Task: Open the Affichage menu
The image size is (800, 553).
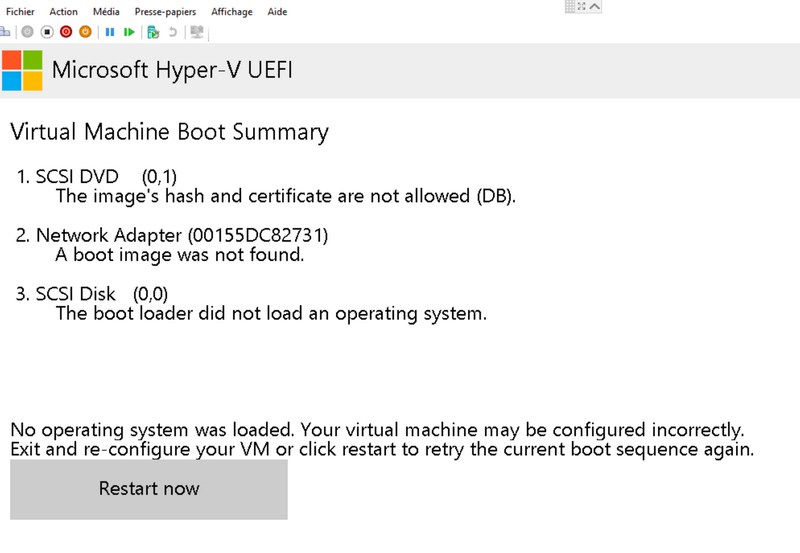Action: pyautogui.click(x=231, y=12)
